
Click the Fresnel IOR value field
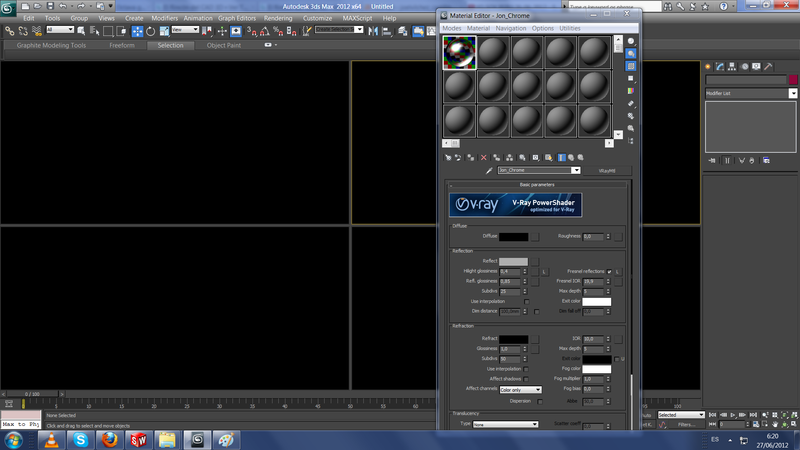point(593,282)
